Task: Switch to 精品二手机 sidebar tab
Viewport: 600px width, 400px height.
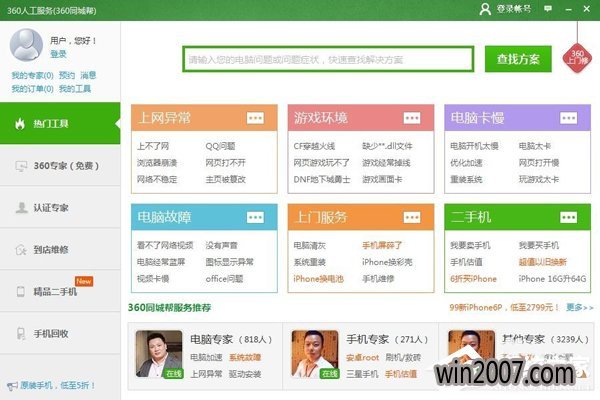Action: [x=60, y=292]
